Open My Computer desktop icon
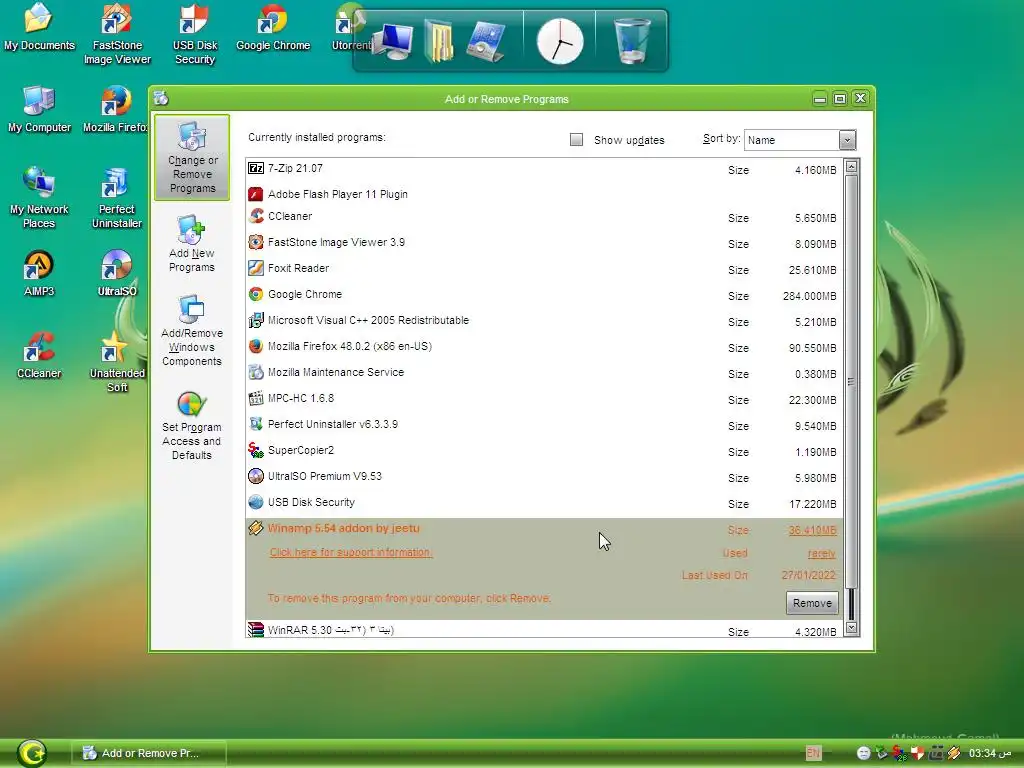1024x768 pixels. 39,110
